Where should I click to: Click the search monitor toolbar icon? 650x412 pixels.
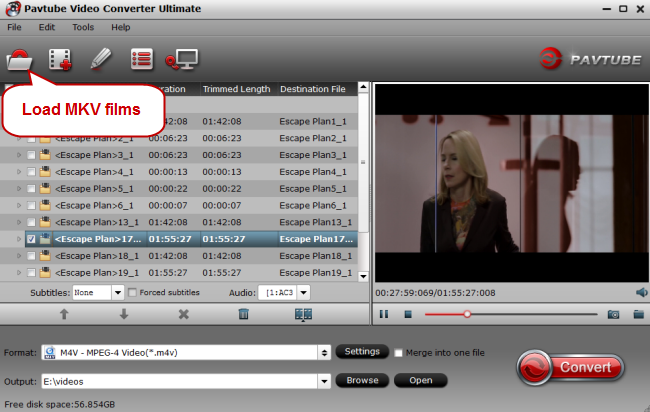182,59
